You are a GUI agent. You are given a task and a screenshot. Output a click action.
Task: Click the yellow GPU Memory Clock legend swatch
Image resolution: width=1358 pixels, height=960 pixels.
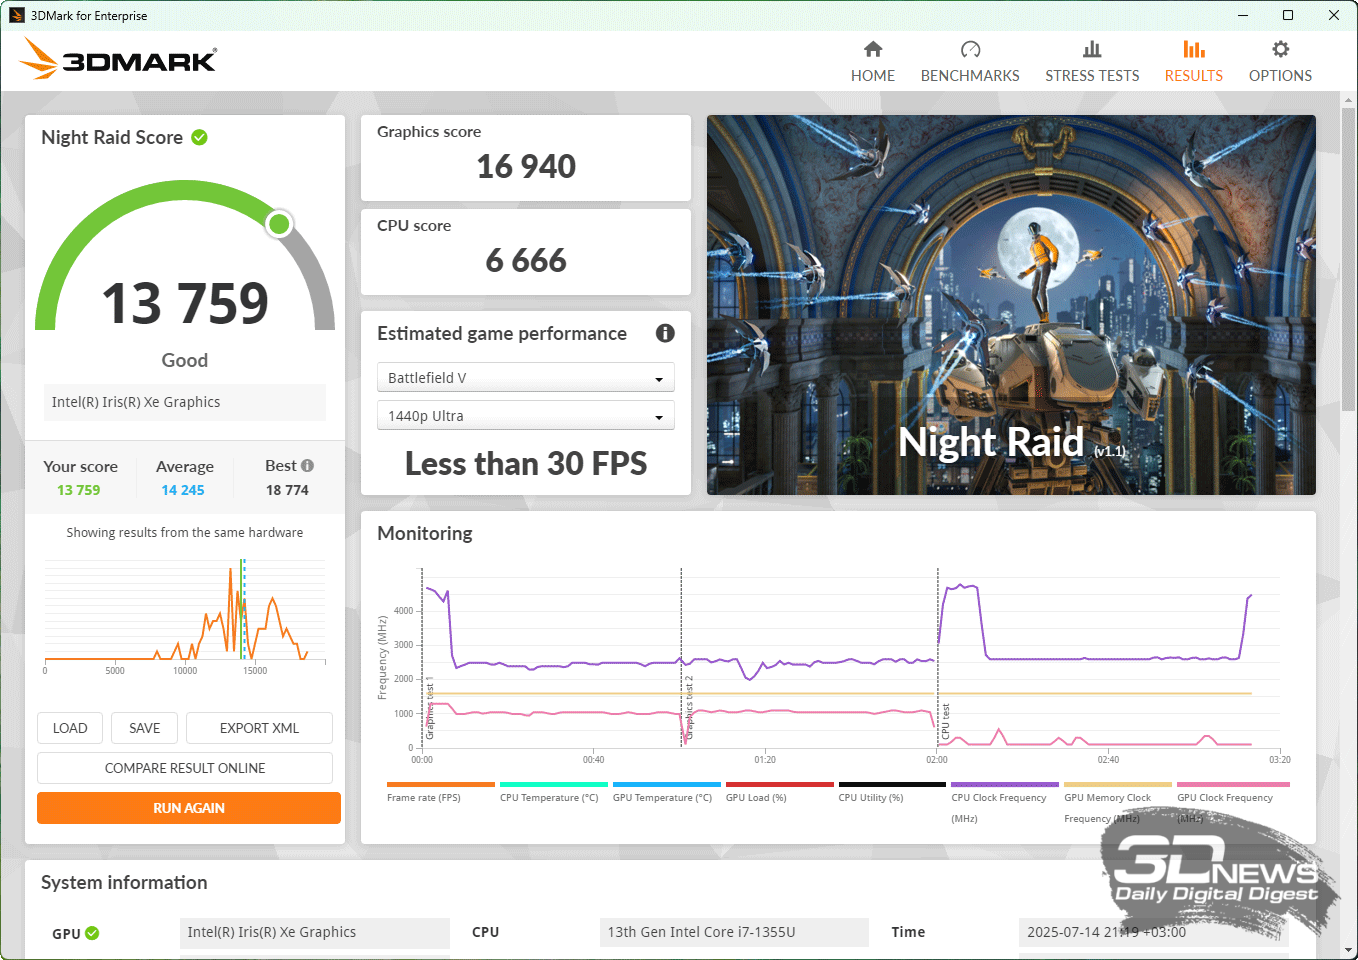[x=1118, y=785]
